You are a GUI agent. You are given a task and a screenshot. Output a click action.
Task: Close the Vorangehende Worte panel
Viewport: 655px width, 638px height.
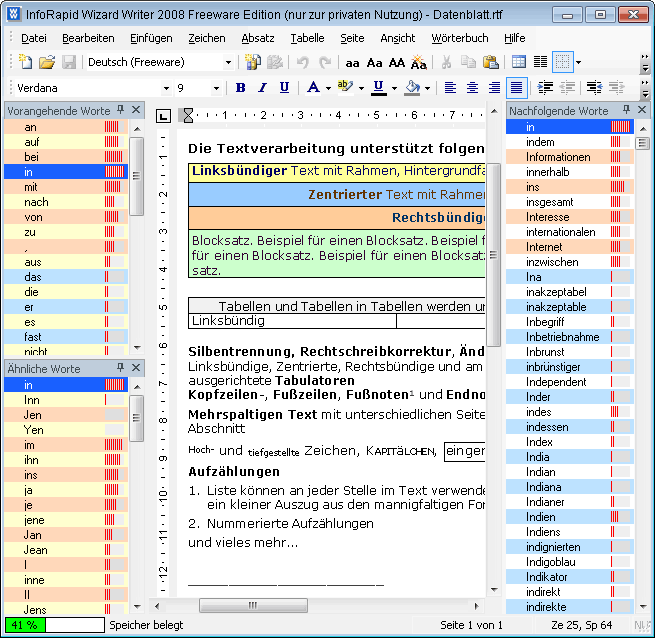[136, 110]
